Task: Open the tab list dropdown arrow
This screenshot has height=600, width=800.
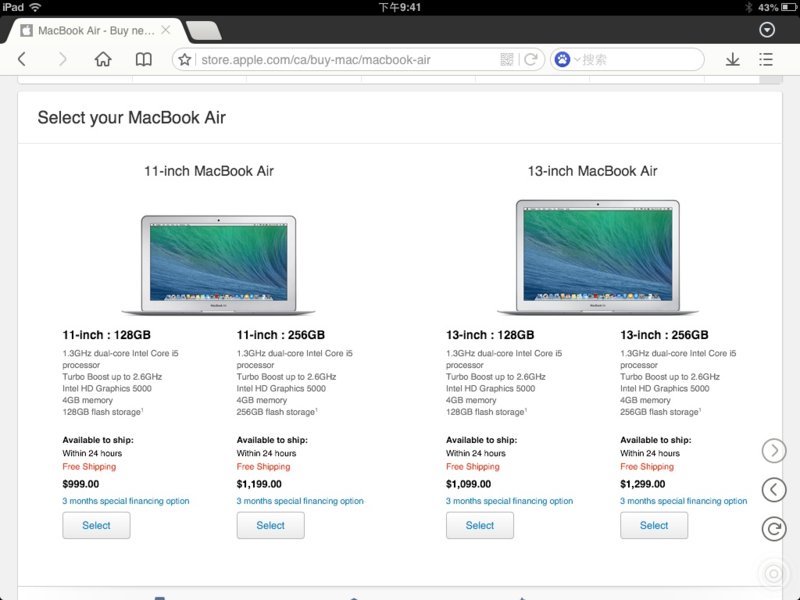Action: click(x=767, y=30)
